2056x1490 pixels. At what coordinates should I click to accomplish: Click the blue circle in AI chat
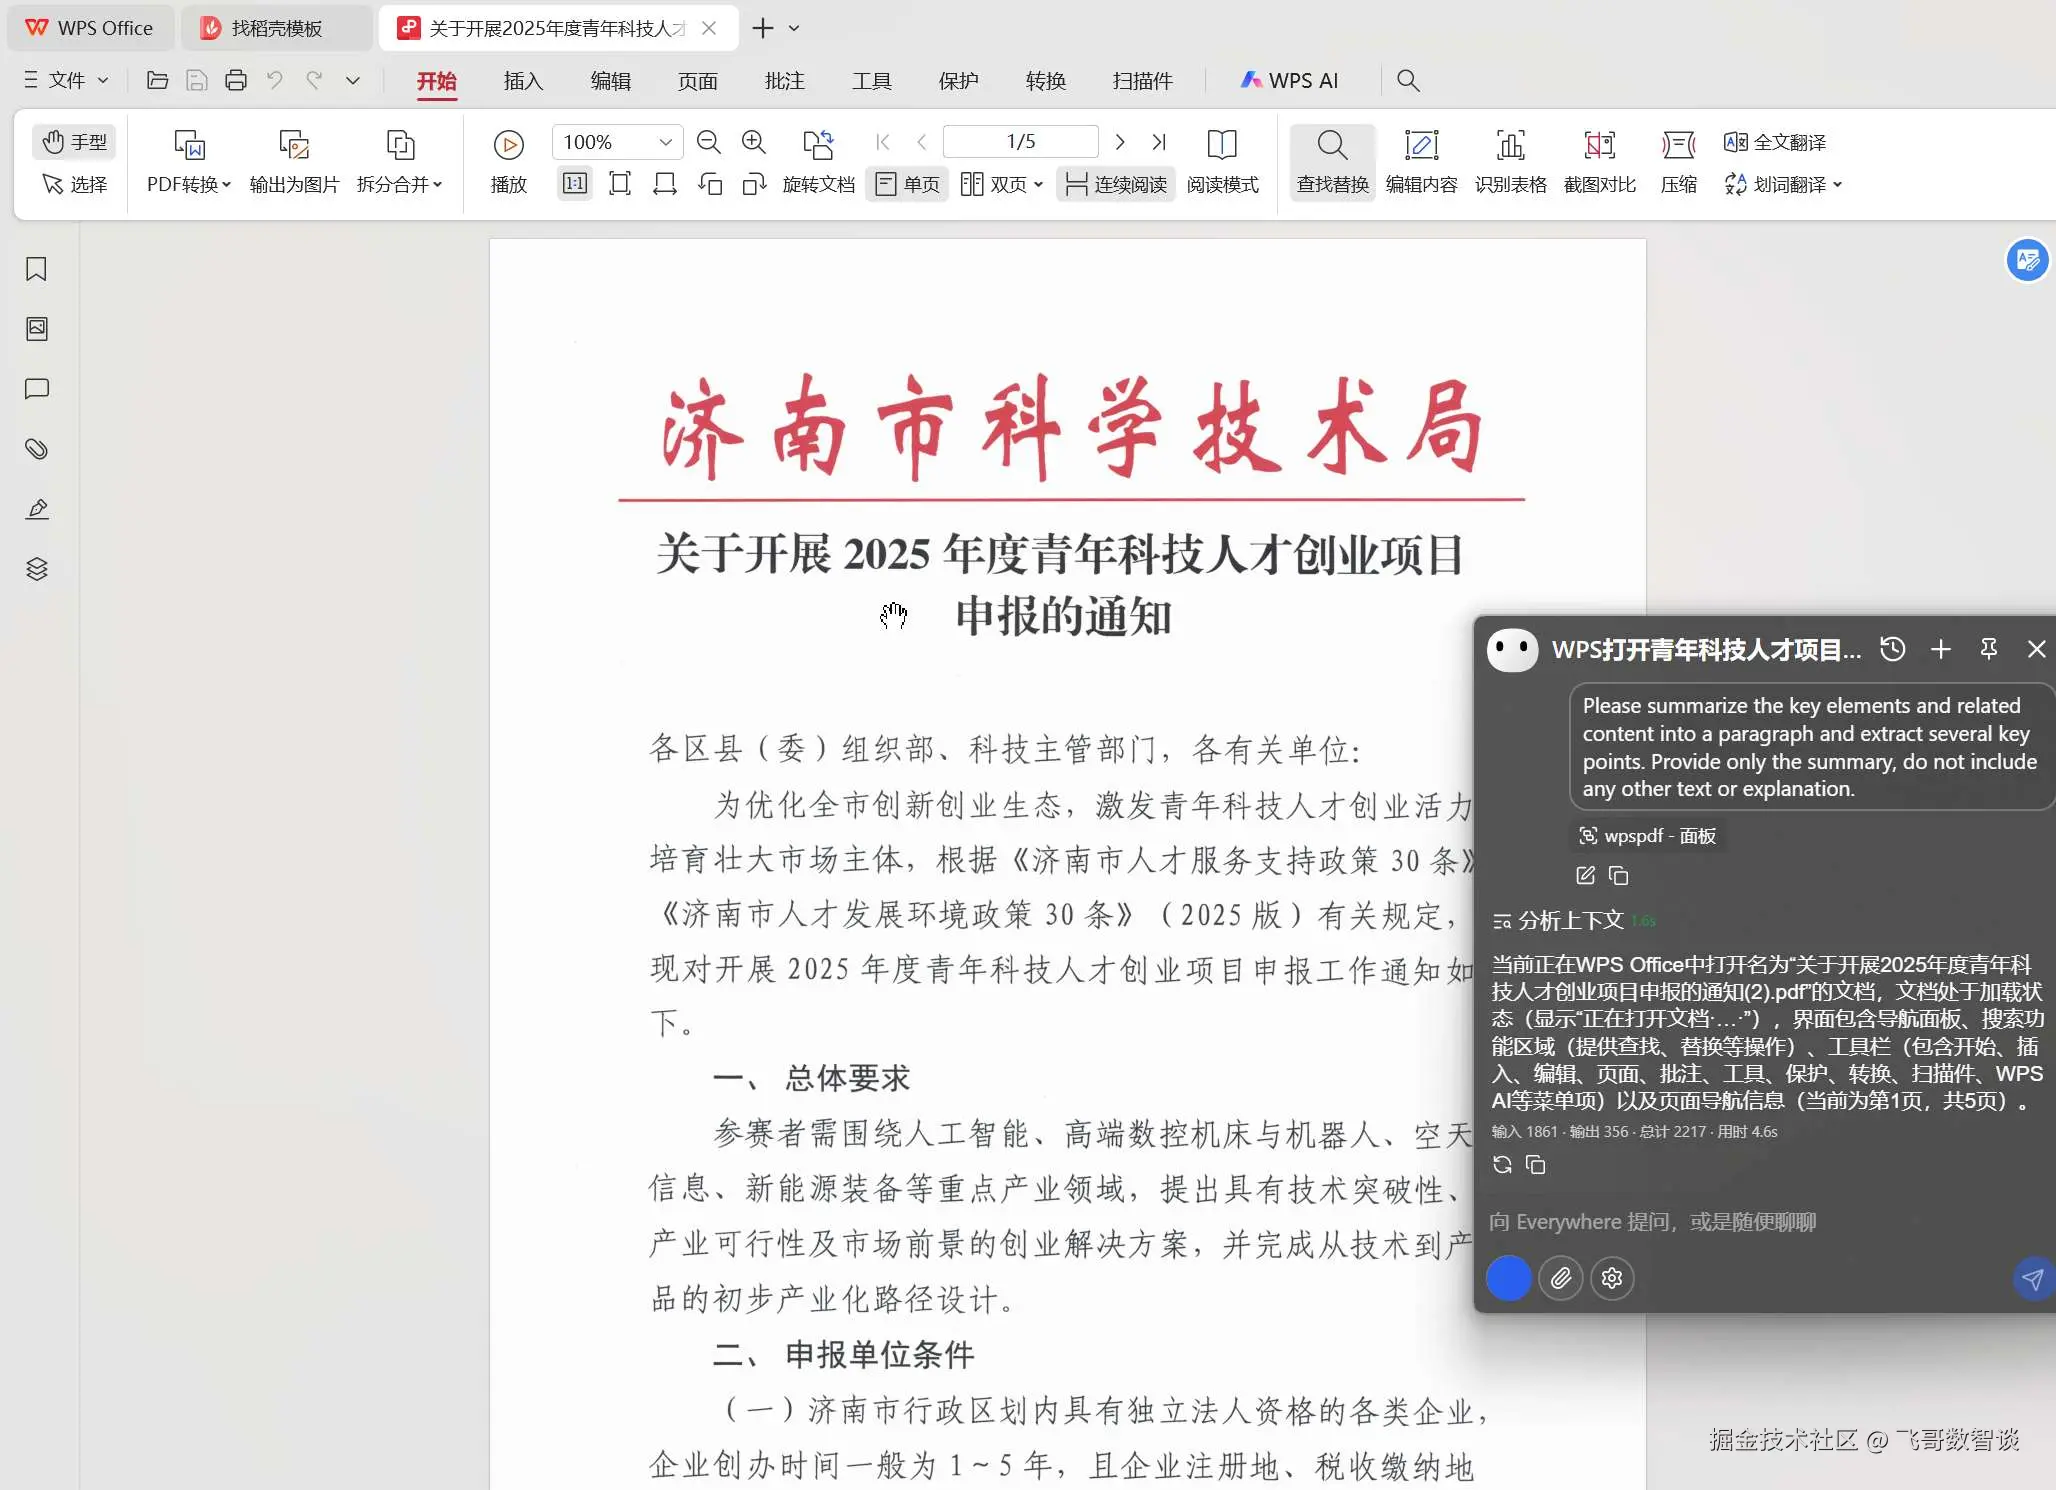(1508, 1278)
